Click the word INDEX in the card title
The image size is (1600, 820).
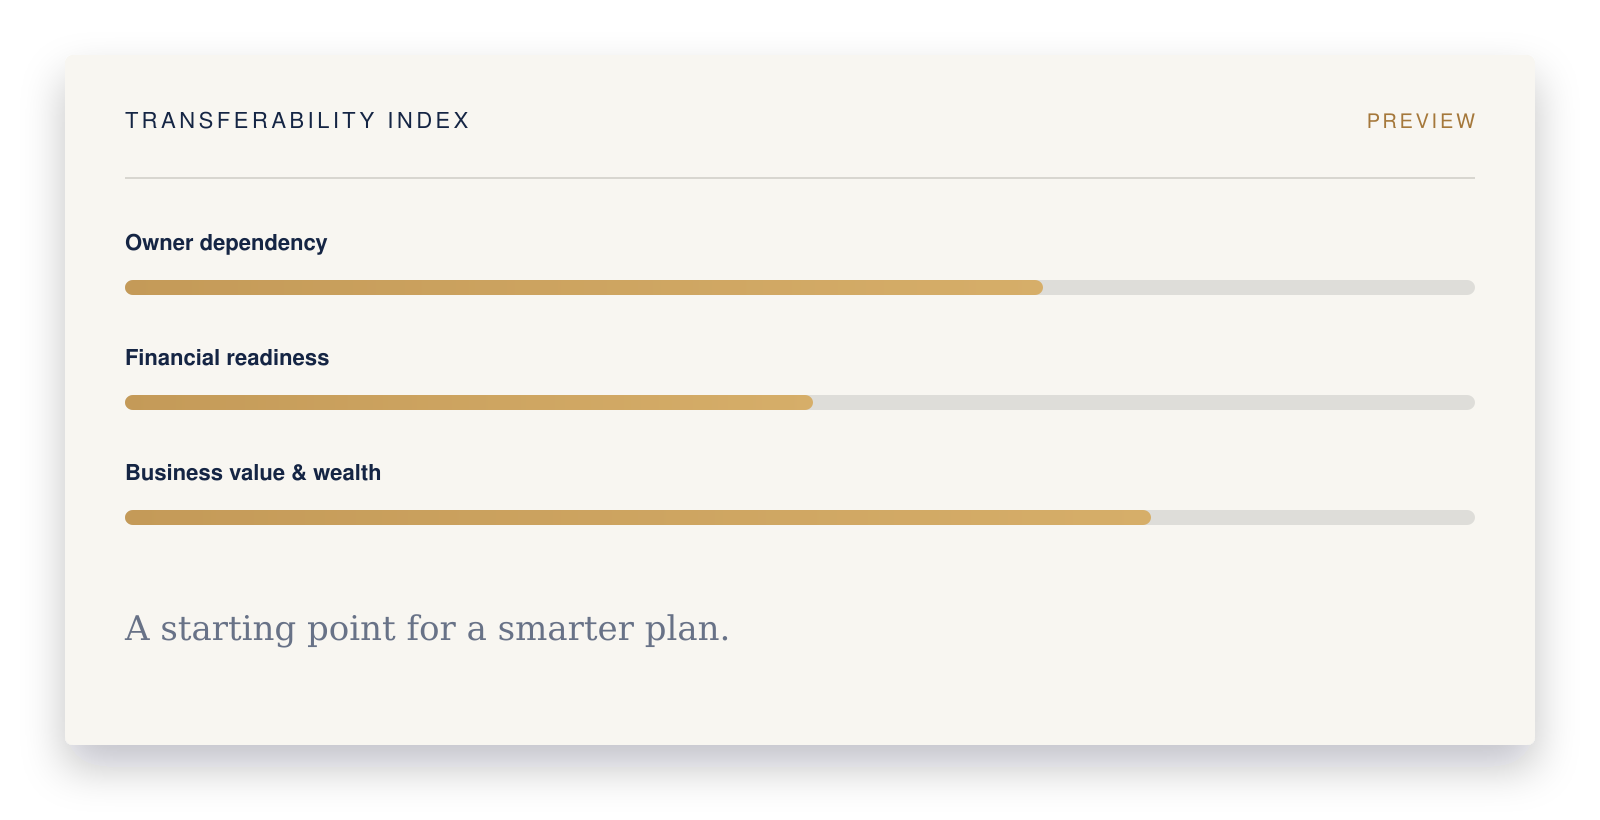pyautogui.click(x=429, y=120)
